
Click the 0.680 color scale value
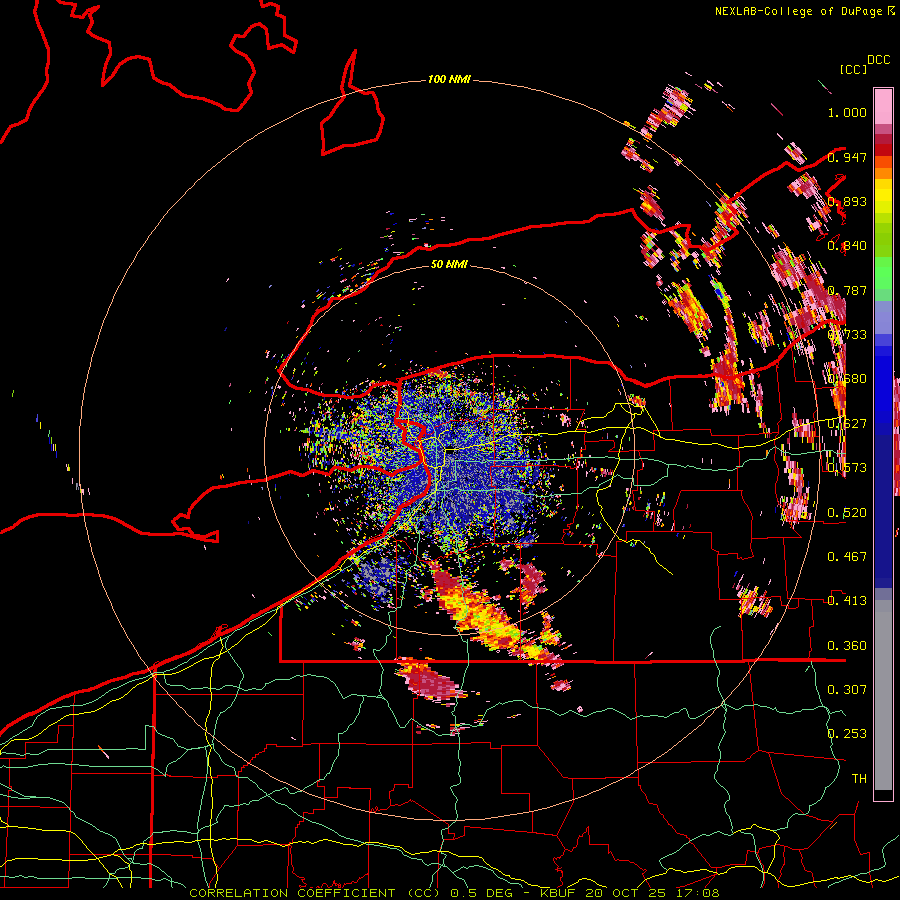(x=847, y=379)
